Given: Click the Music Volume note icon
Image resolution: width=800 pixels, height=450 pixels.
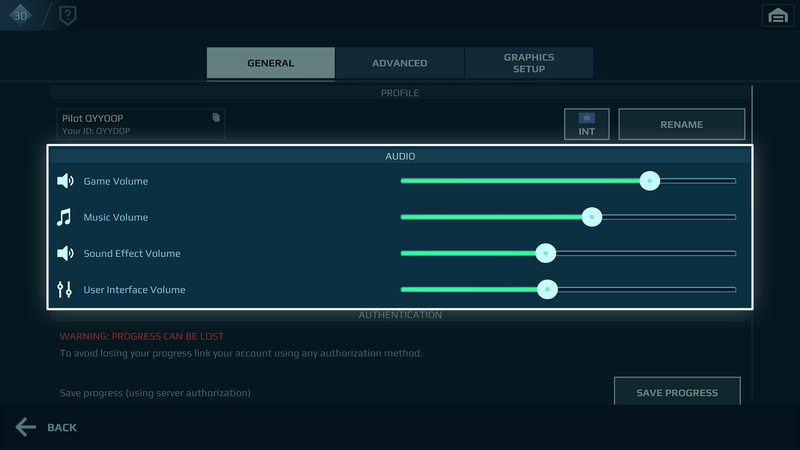Looking at the screenshot, I should tap(64, 217).
